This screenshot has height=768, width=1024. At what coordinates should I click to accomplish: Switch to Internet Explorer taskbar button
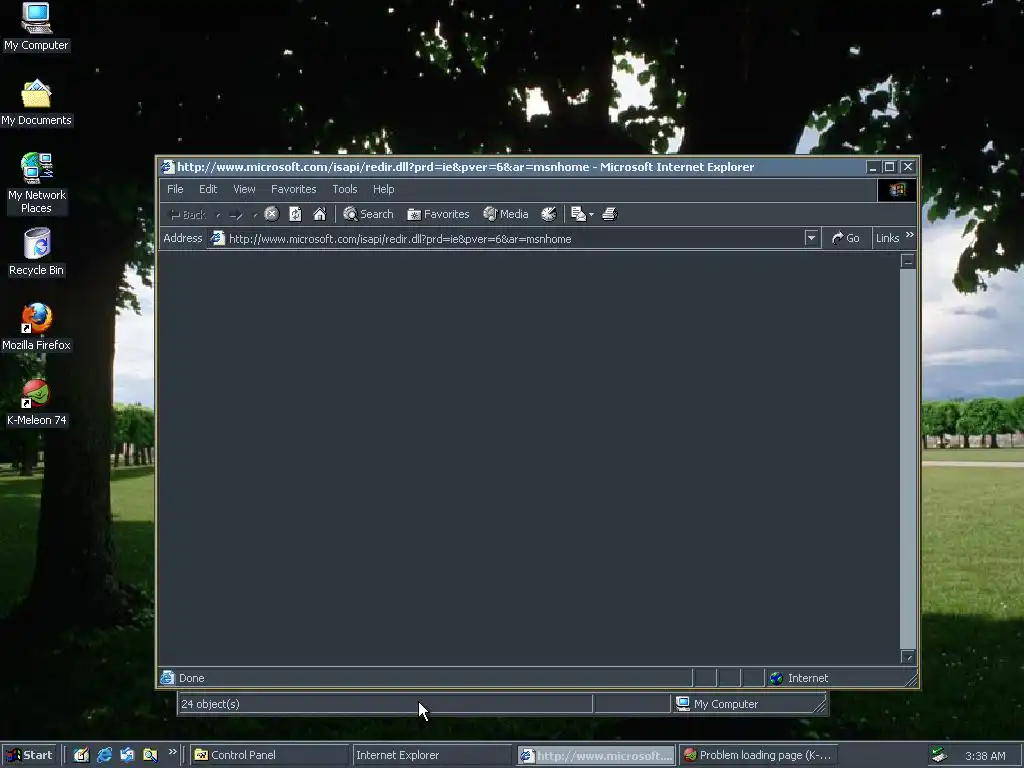[432, 755]
